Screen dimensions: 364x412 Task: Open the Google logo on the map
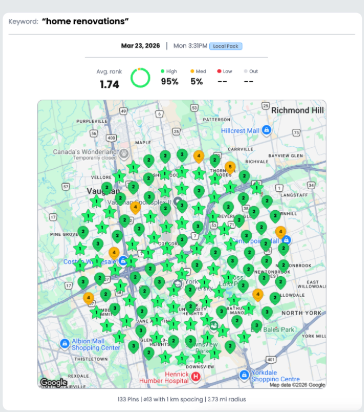pyautogui.click(x=53, y=383)
